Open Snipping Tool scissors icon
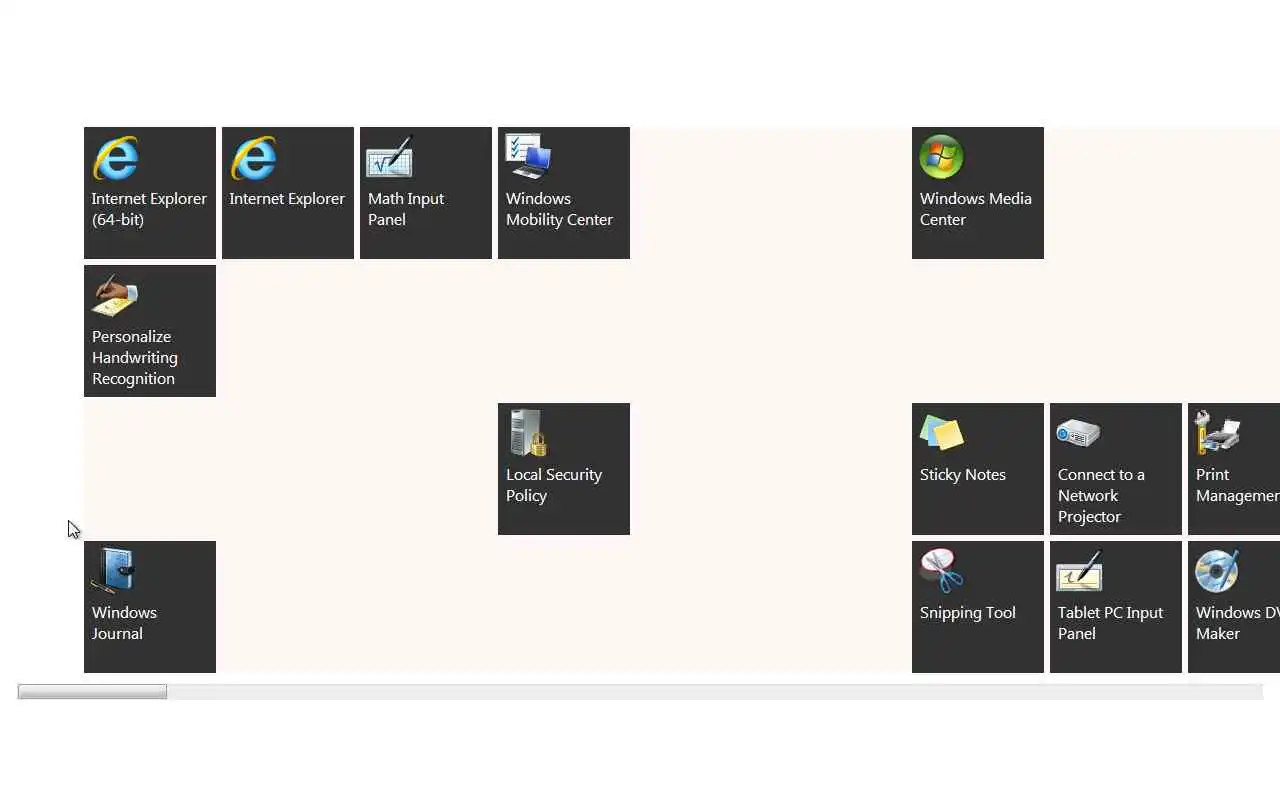Viewport: 1280px width, 800px height. 942,572
